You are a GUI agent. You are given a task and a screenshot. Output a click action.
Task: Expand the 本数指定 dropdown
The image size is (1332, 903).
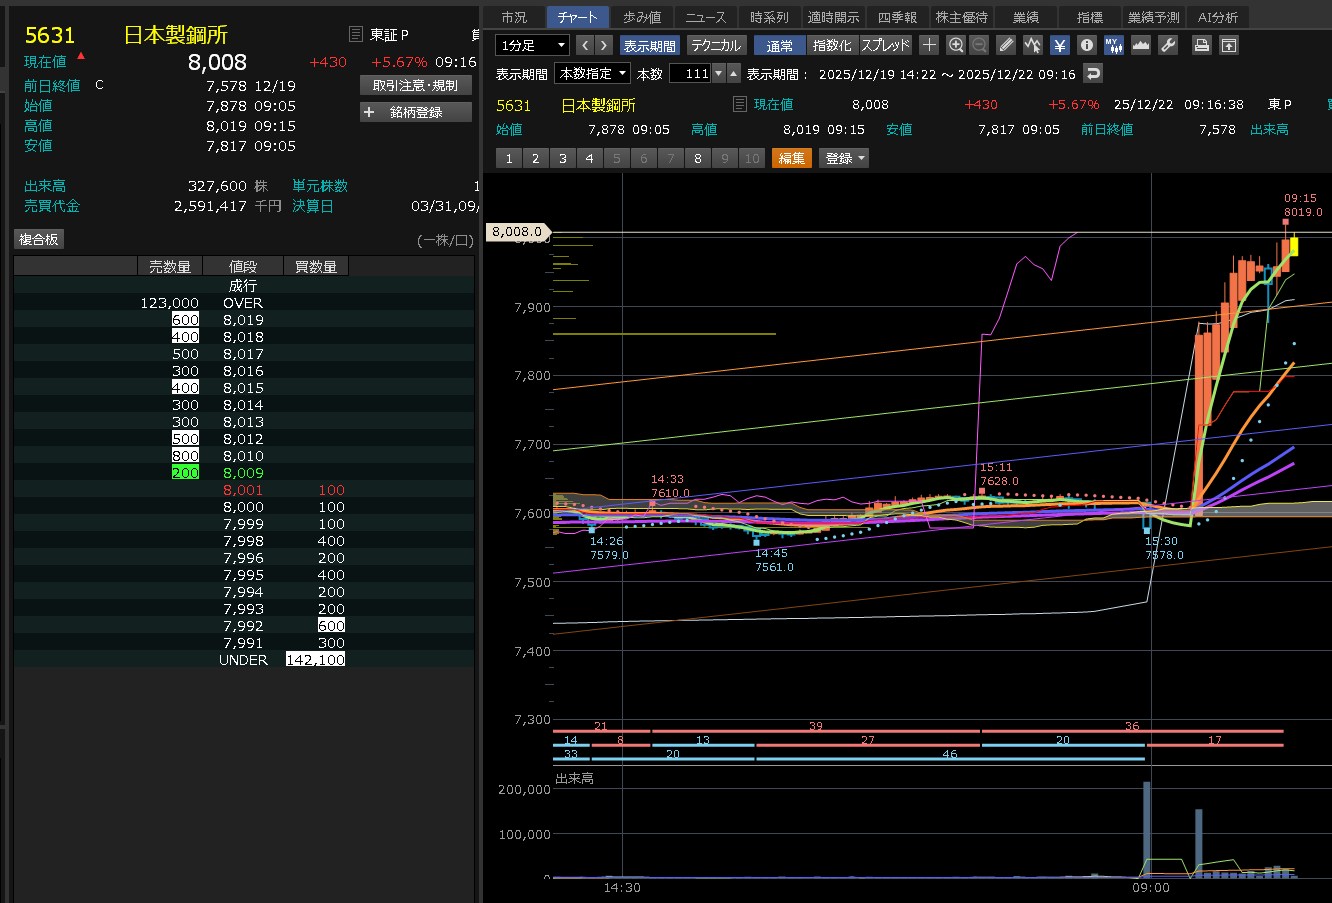coord(593,73)
